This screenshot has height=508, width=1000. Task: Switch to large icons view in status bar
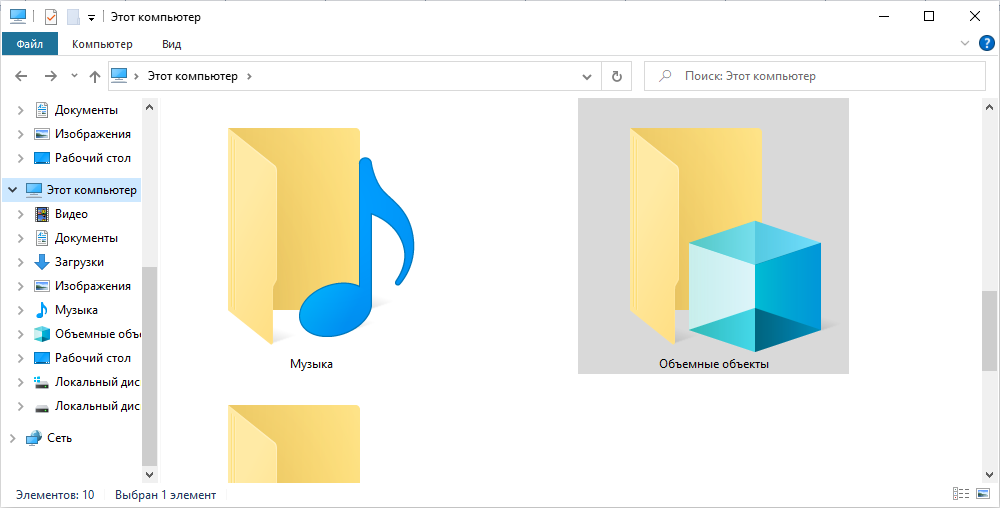point(983,494)
